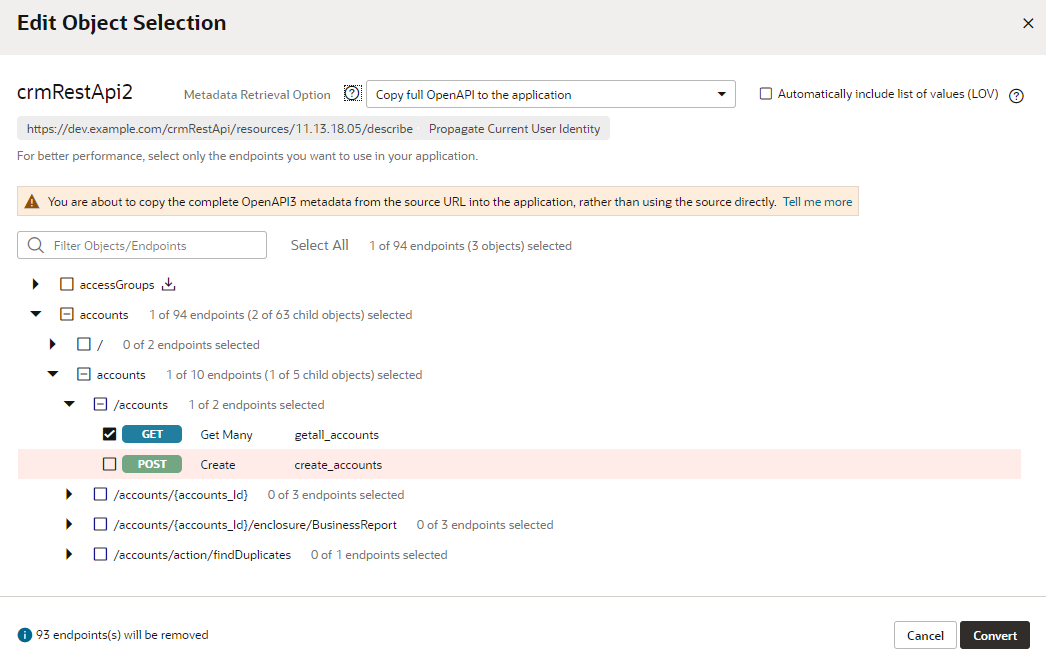
Task: Click the POST method badge
Action: pyautogui.click(x=152, y=464)
